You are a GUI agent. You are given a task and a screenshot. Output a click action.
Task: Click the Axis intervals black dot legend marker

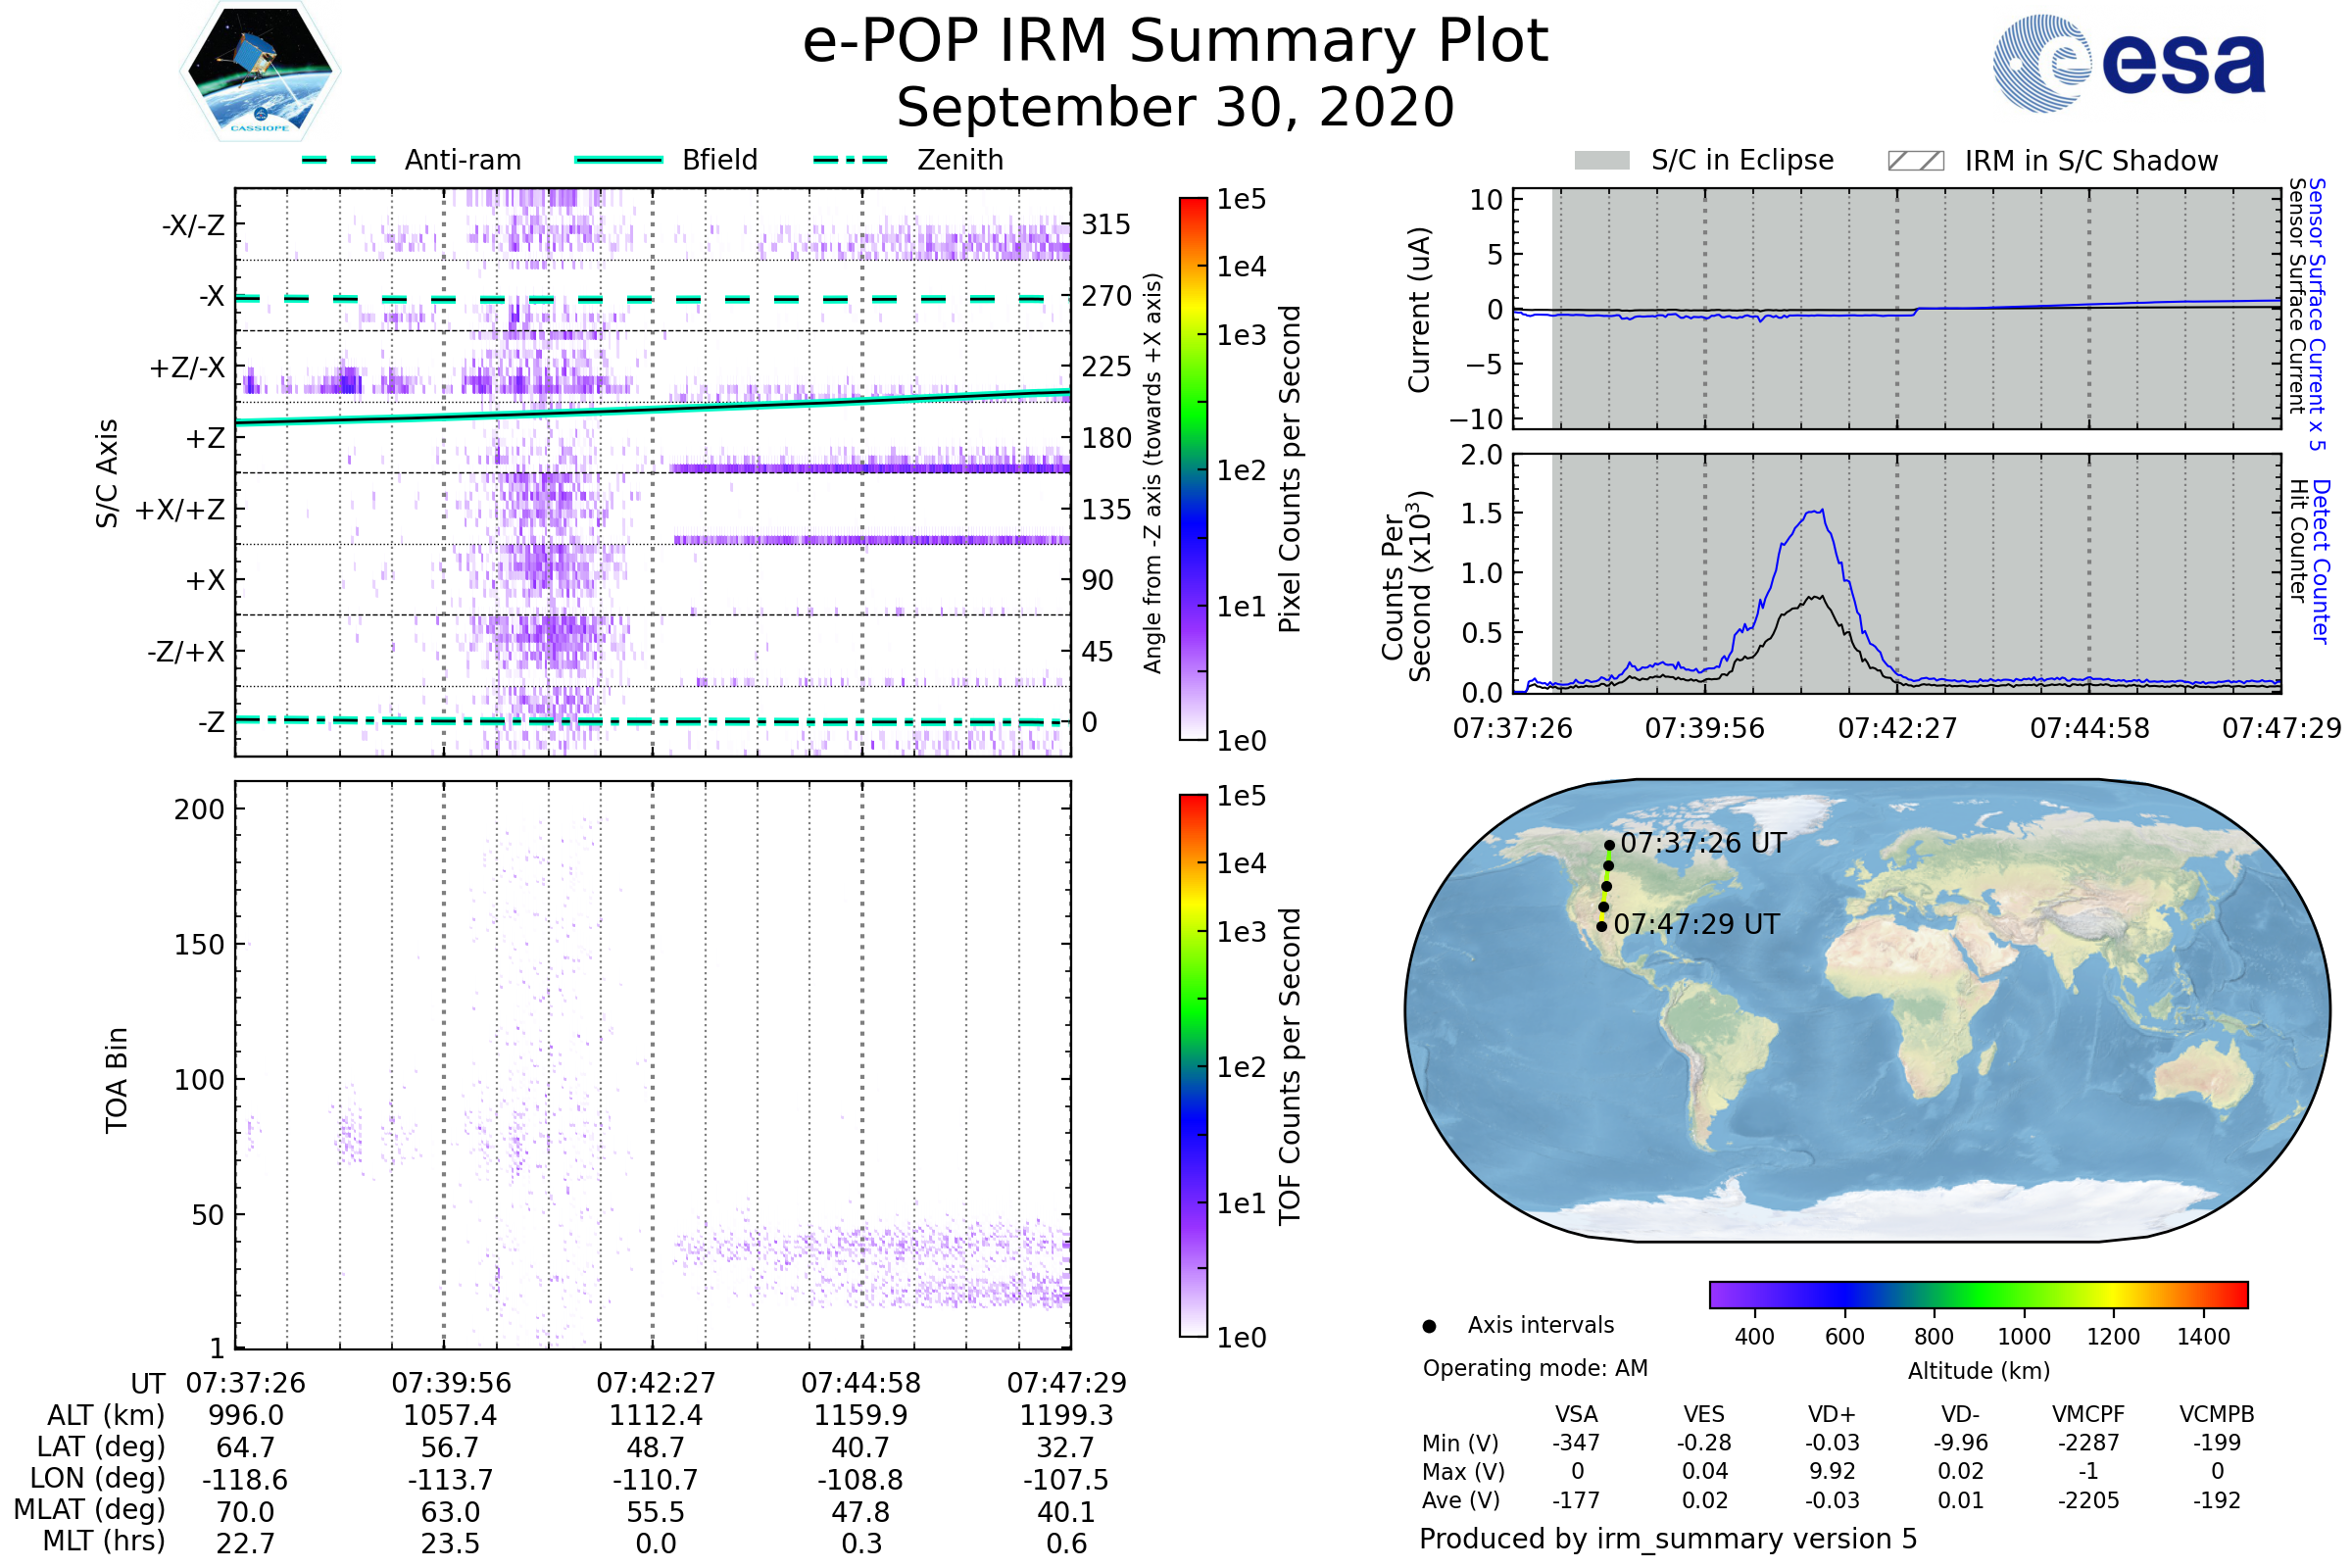click(x=1430, y=1326)
